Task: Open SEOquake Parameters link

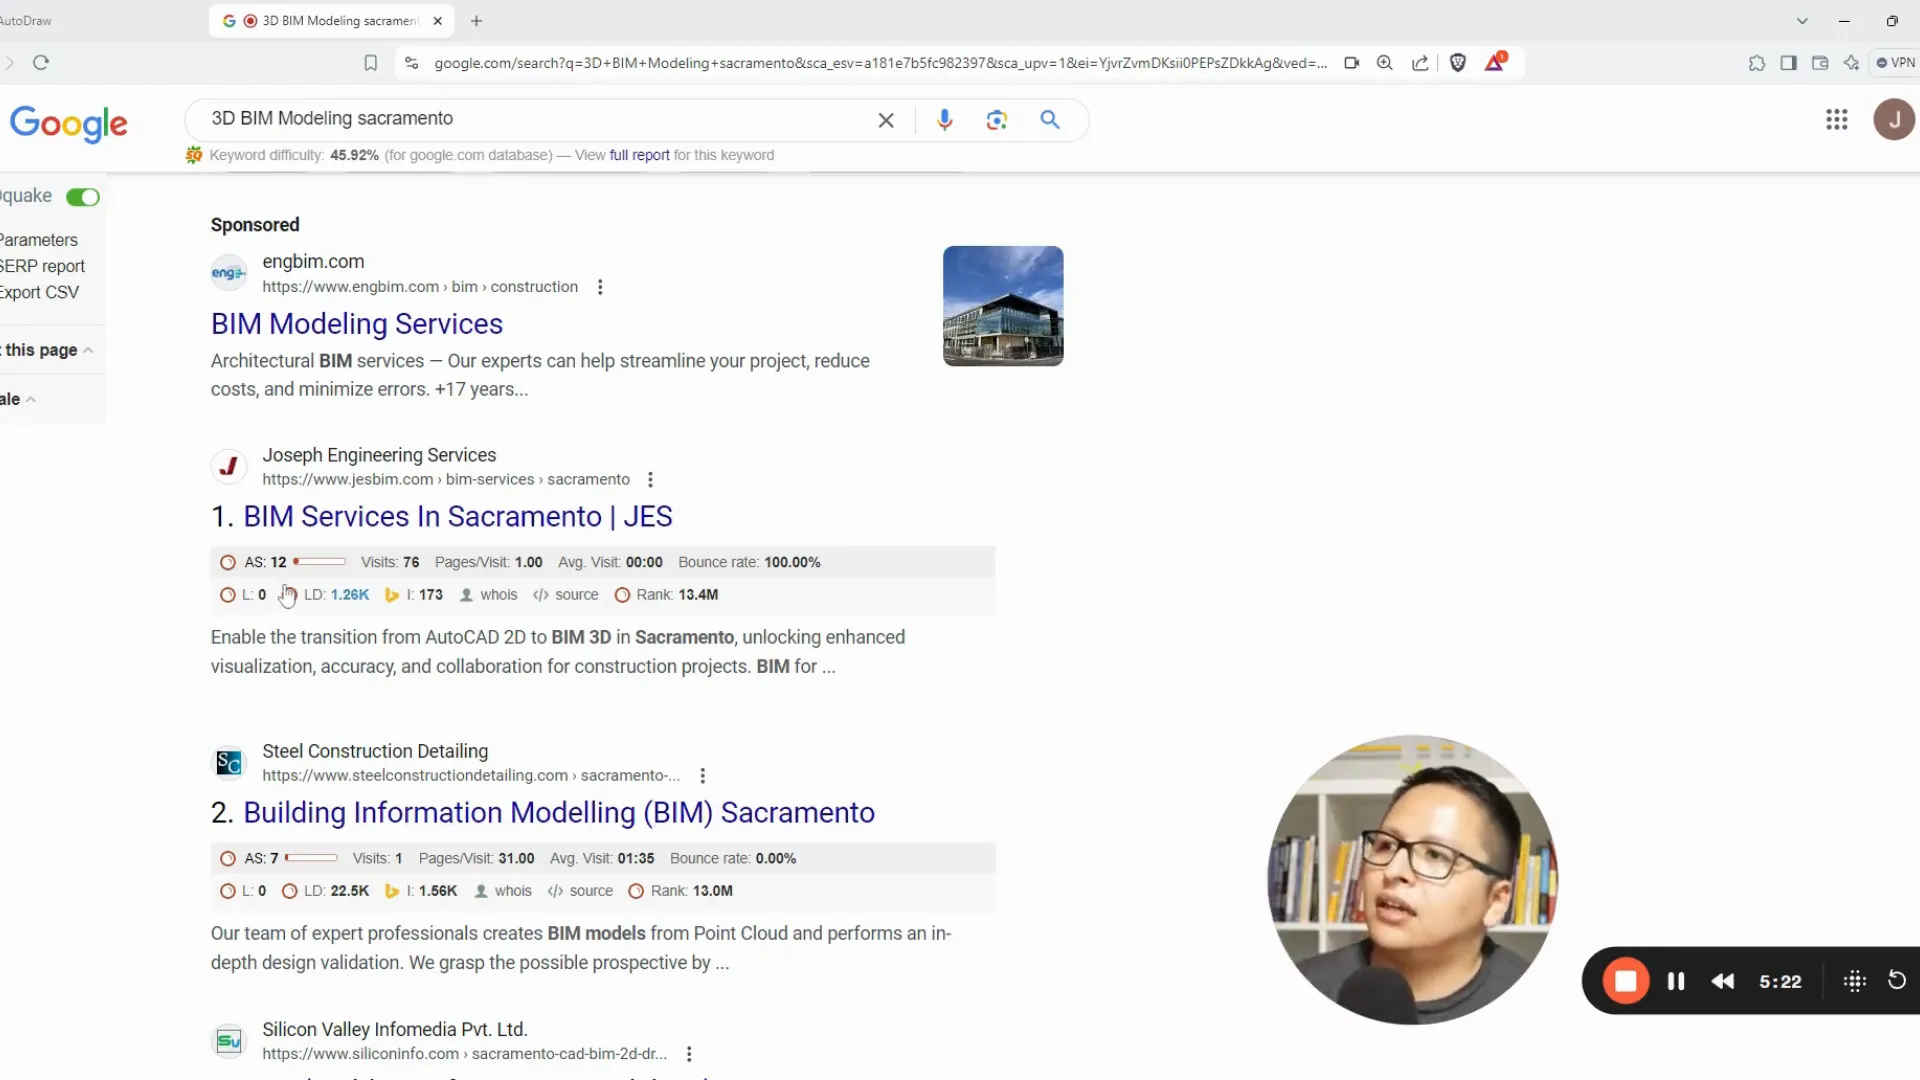Action: 38,240
